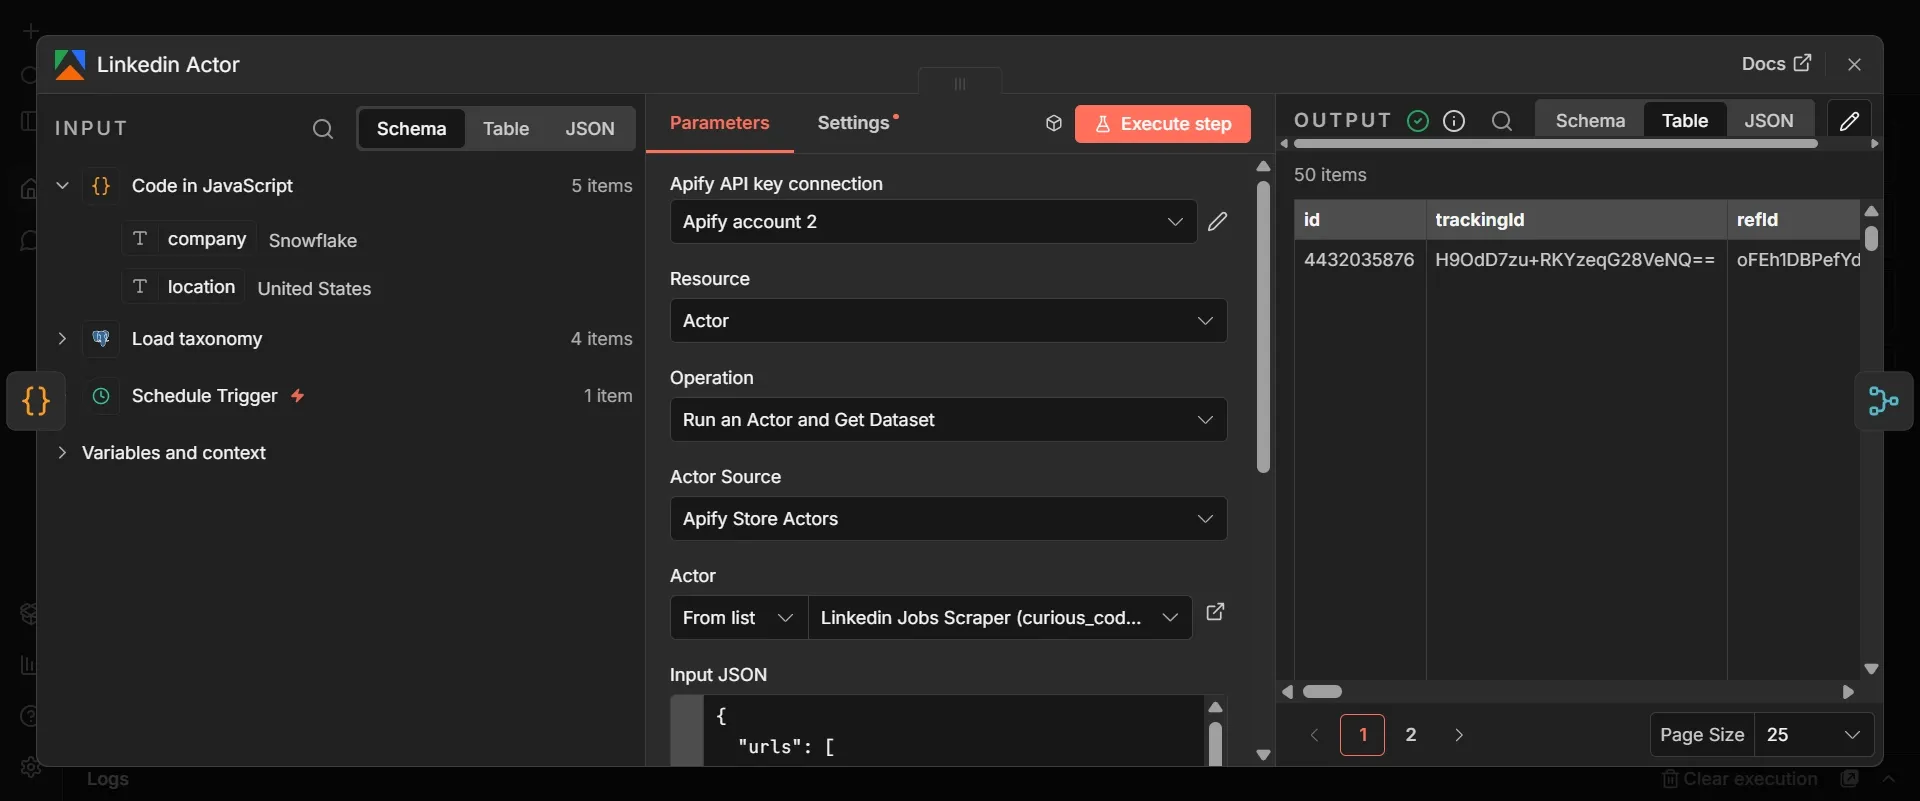Click the id cell 4432035876
Screen dimensions: 1920x801
1359,260
